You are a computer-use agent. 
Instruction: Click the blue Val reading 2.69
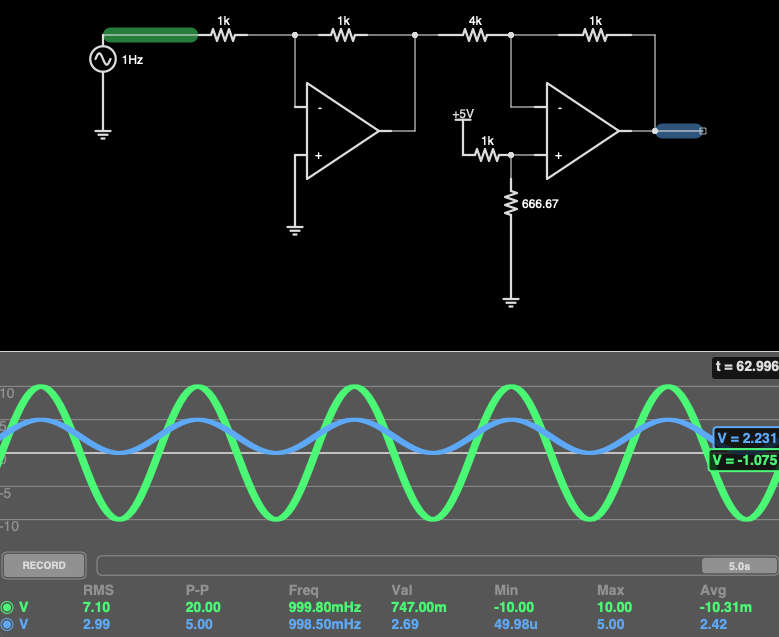tap(405, 624)
